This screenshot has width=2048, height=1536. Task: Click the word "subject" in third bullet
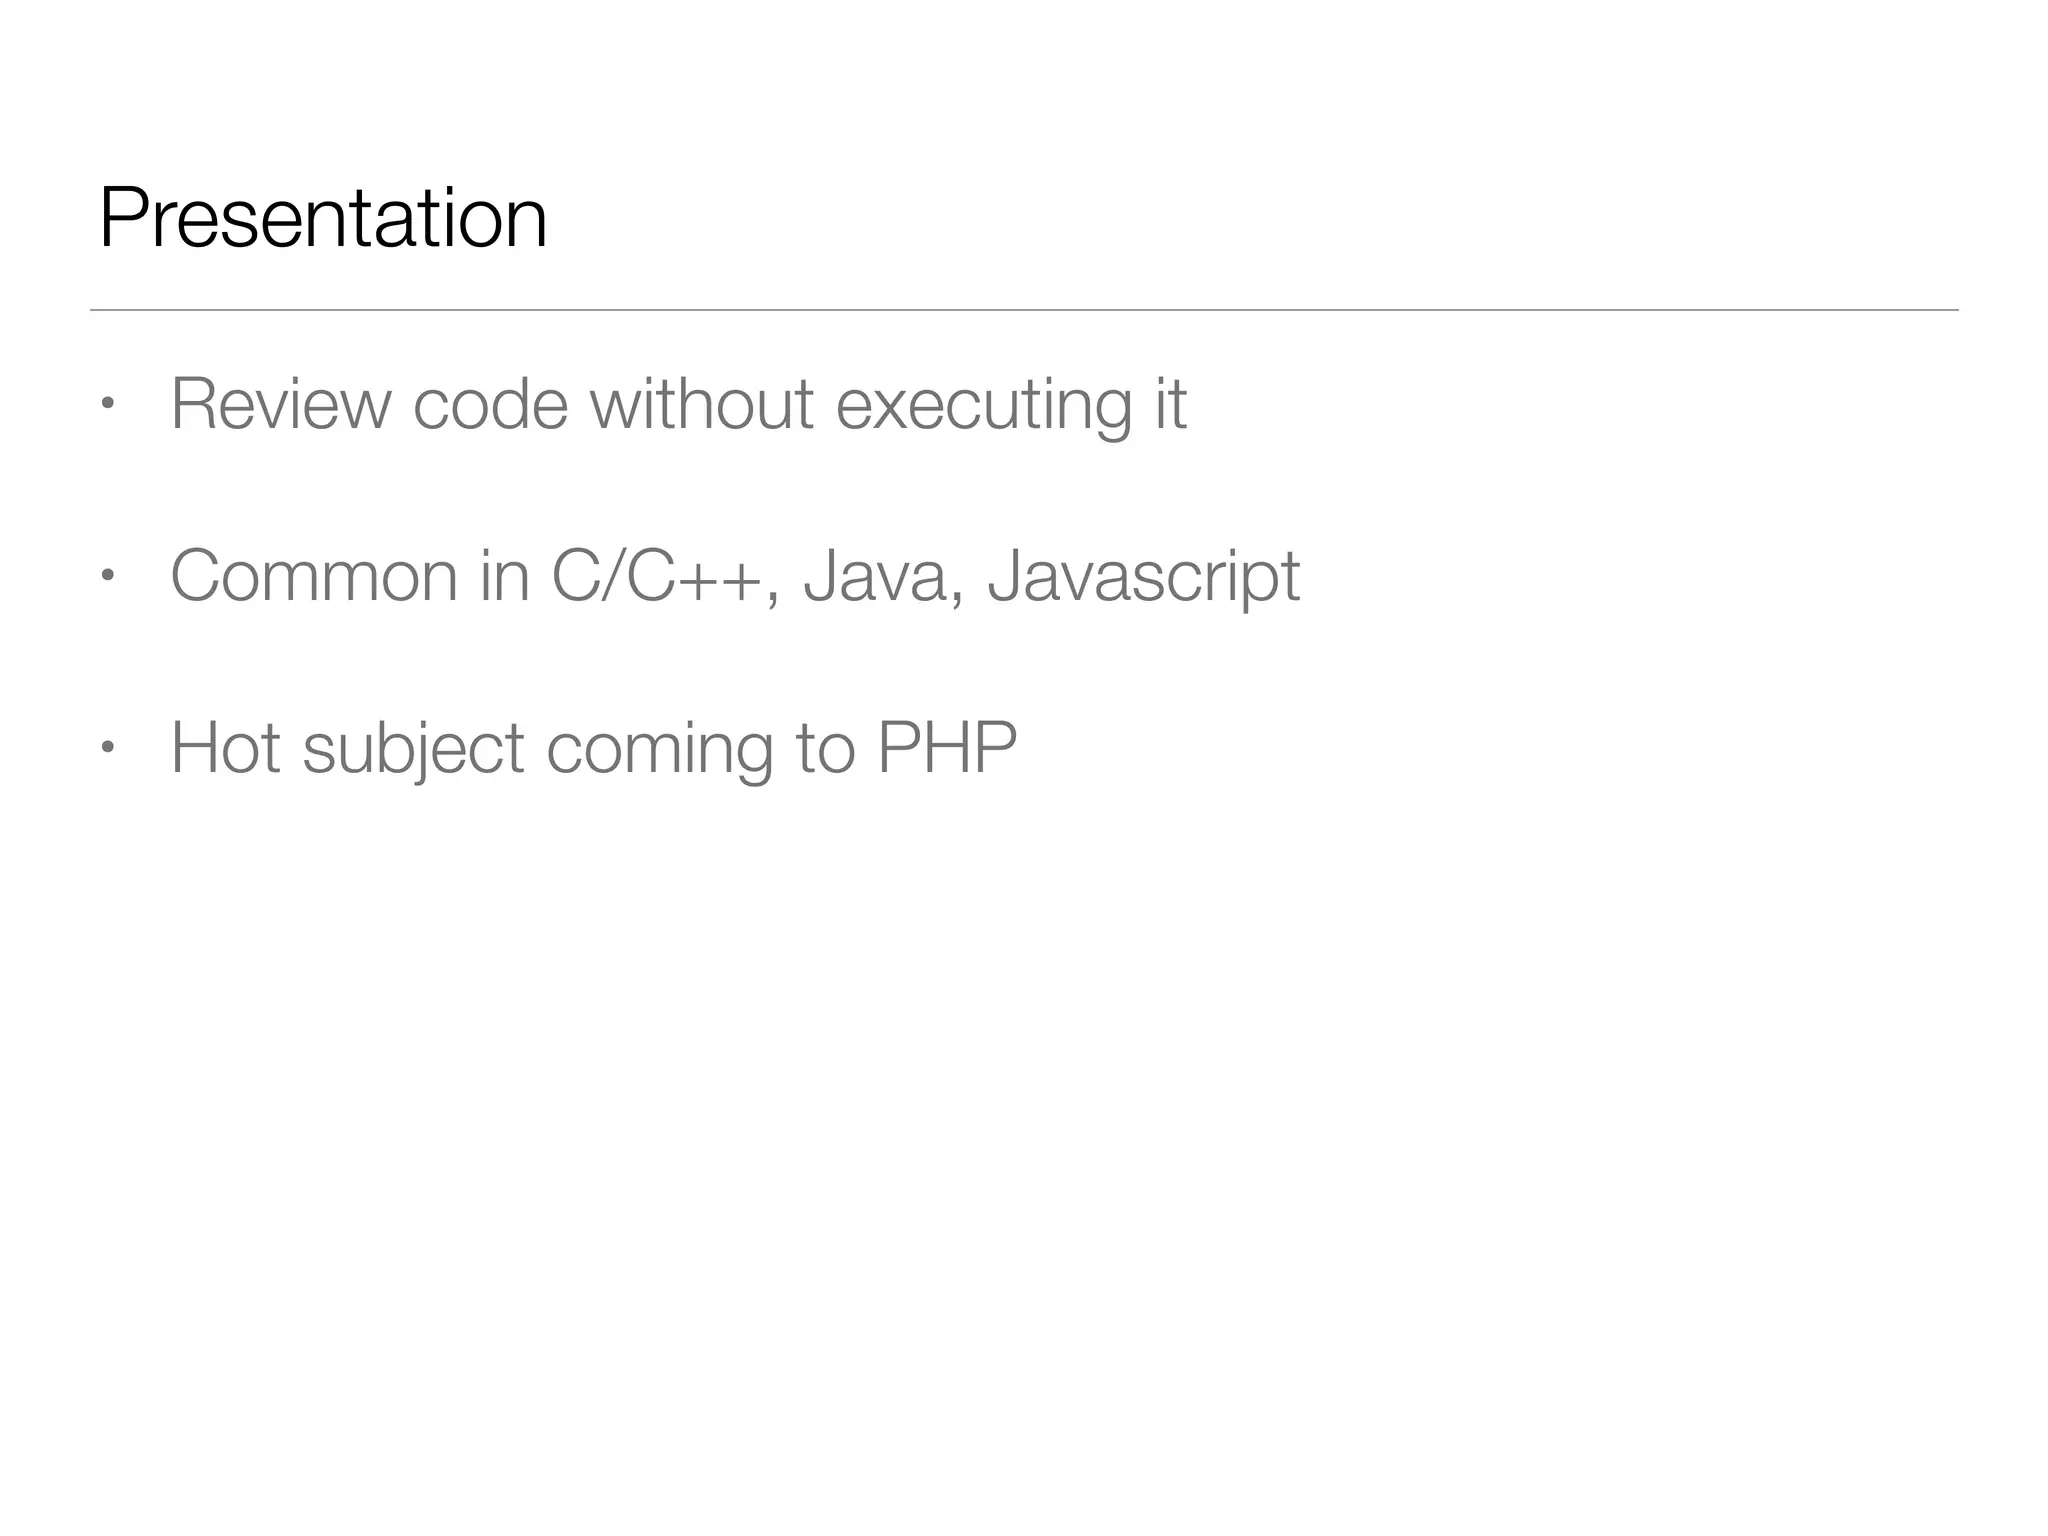[x=413, y=750]
